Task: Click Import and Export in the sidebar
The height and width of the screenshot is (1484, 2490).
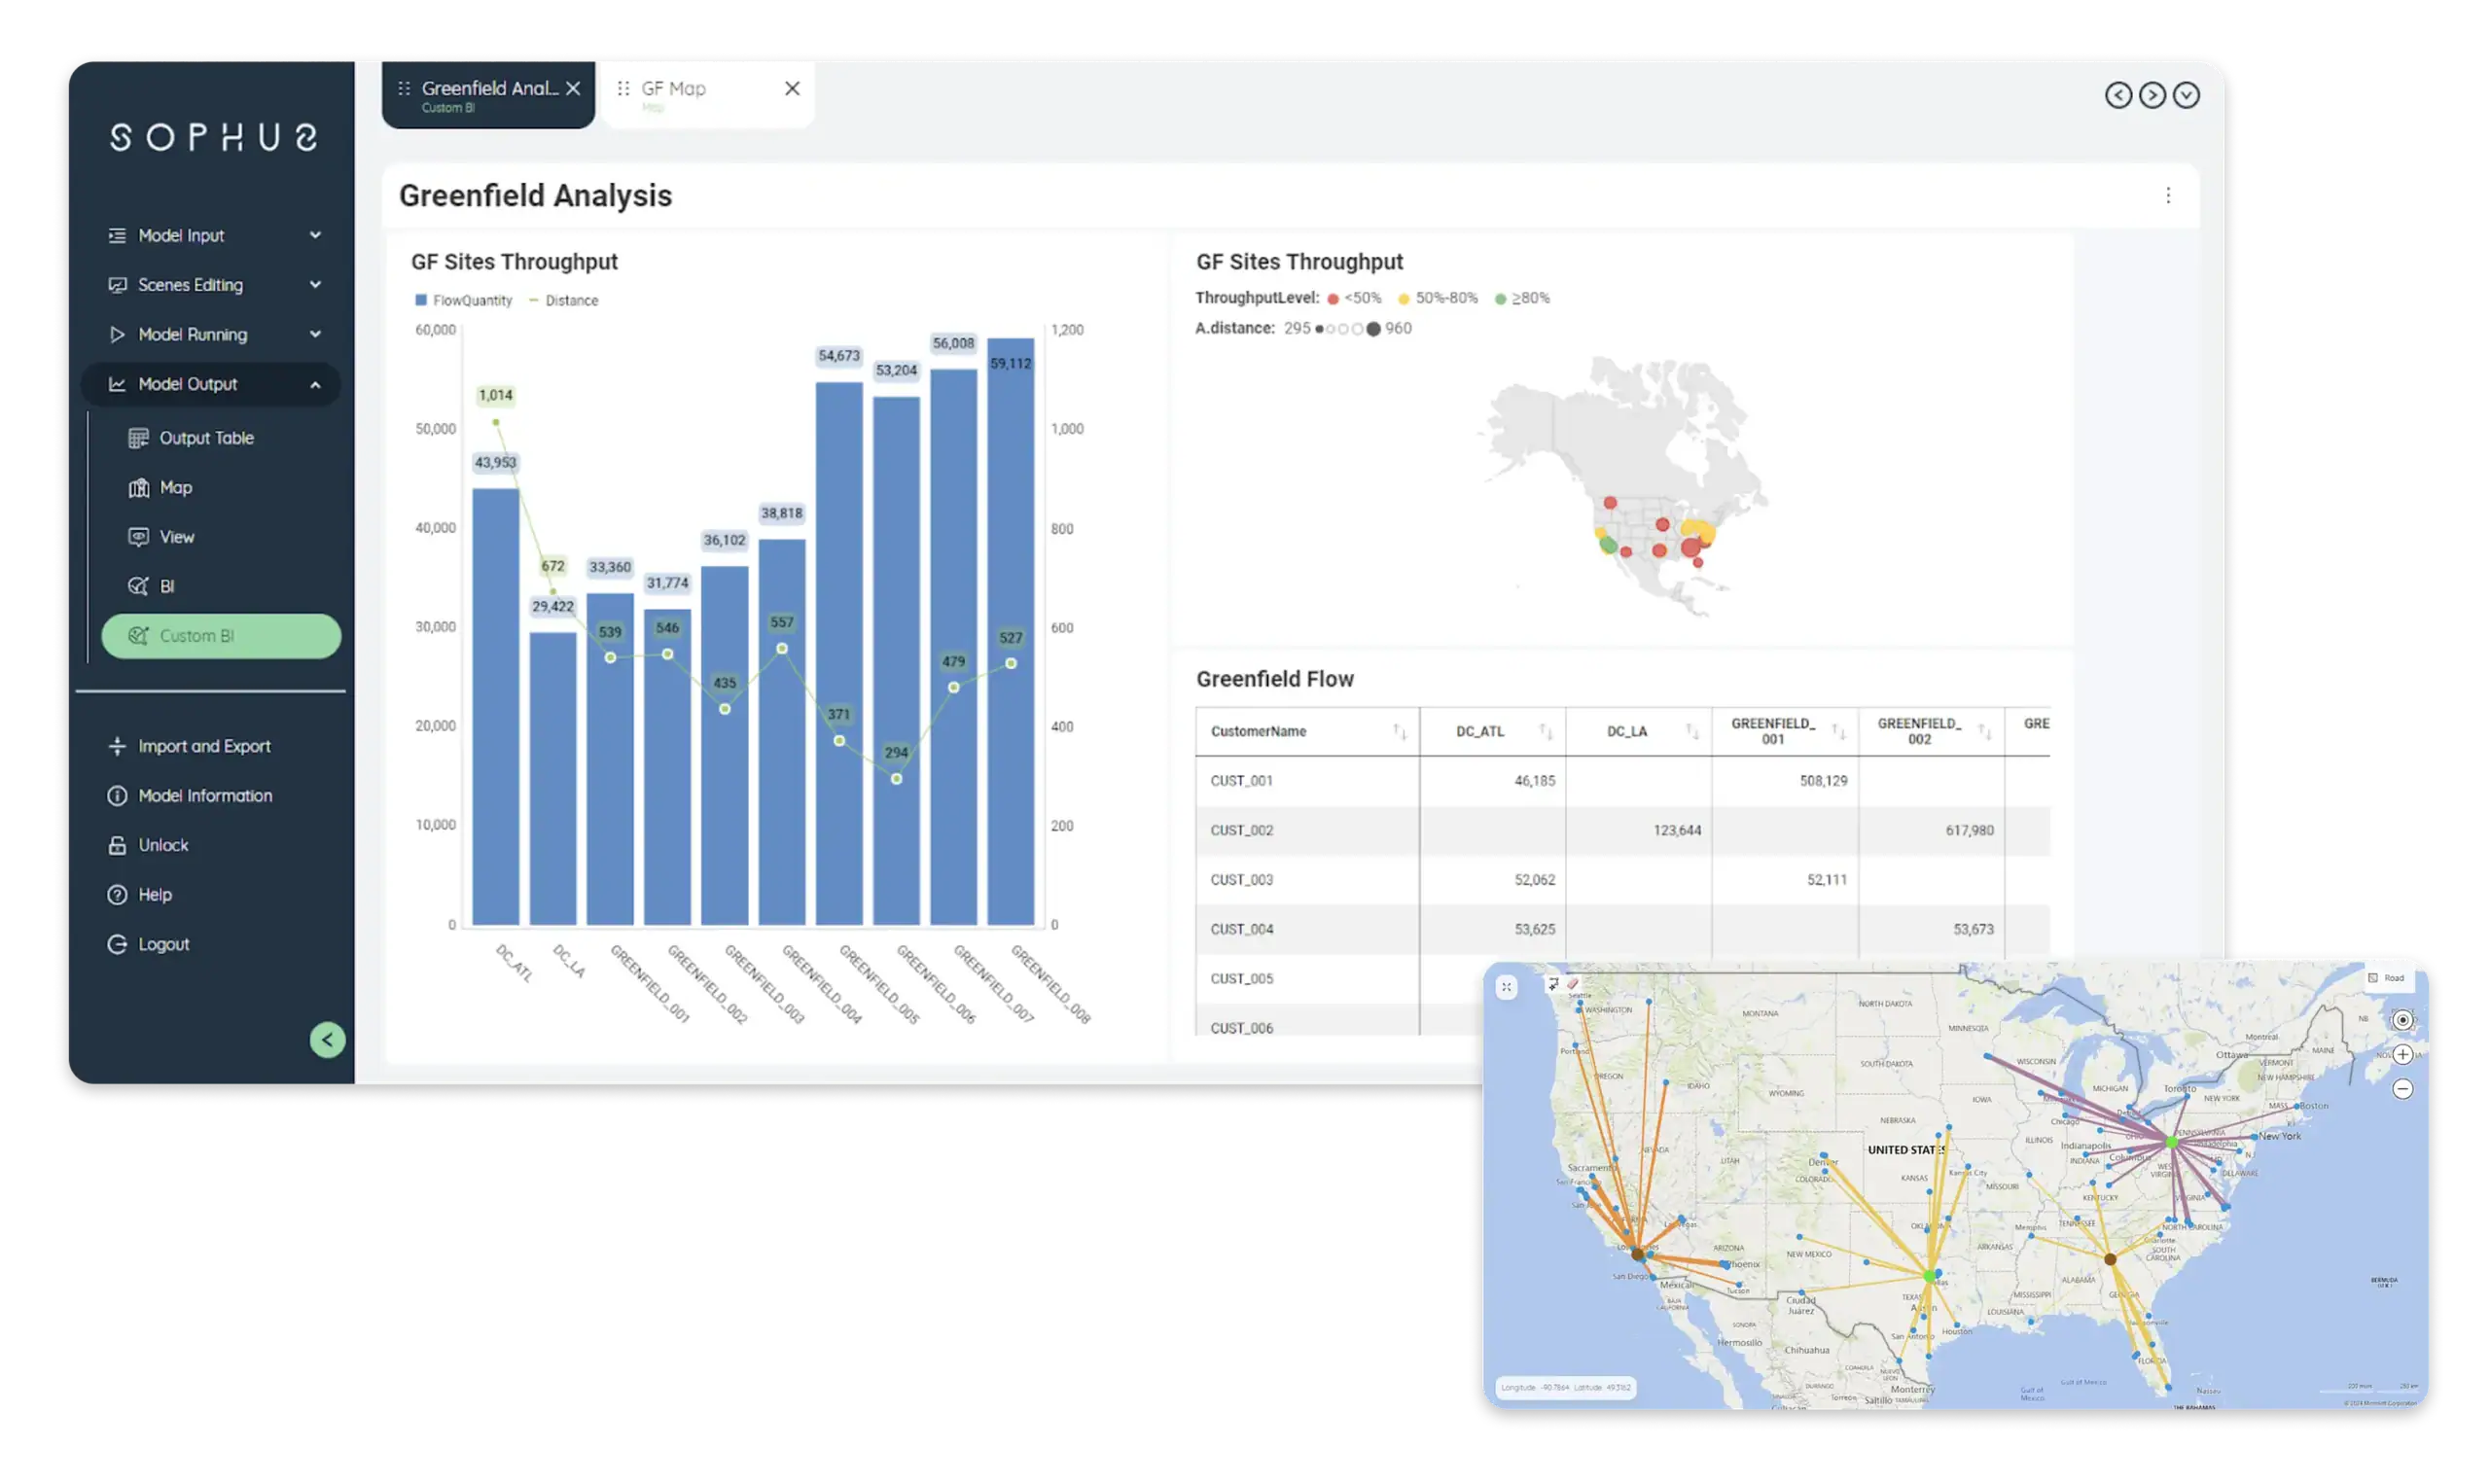Action: [204, 746]
